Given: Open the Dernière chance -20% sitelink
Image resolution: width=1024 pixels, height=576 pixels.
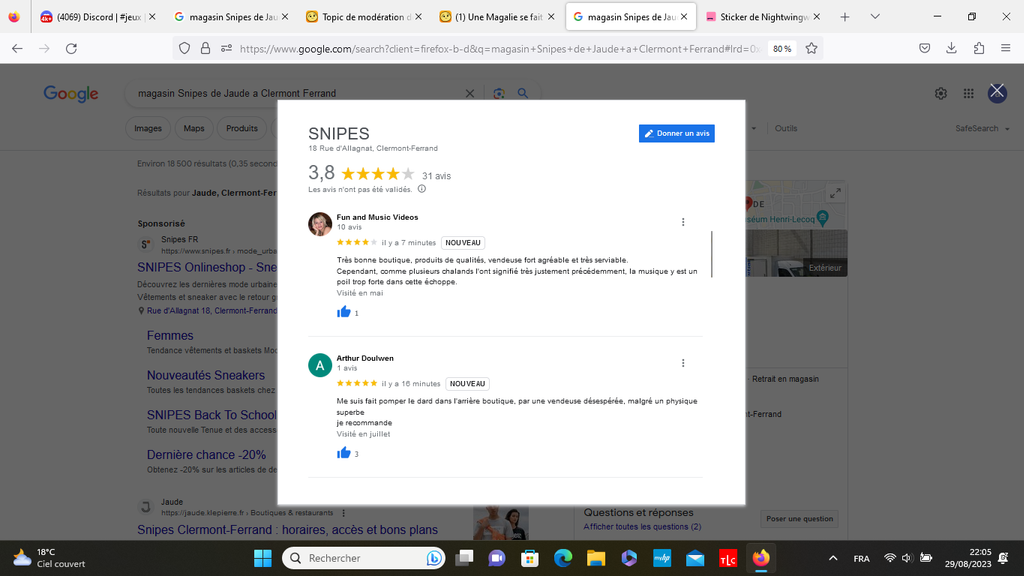Looking at the screenshot, I should pyautogui.click(x=206, y=455).
